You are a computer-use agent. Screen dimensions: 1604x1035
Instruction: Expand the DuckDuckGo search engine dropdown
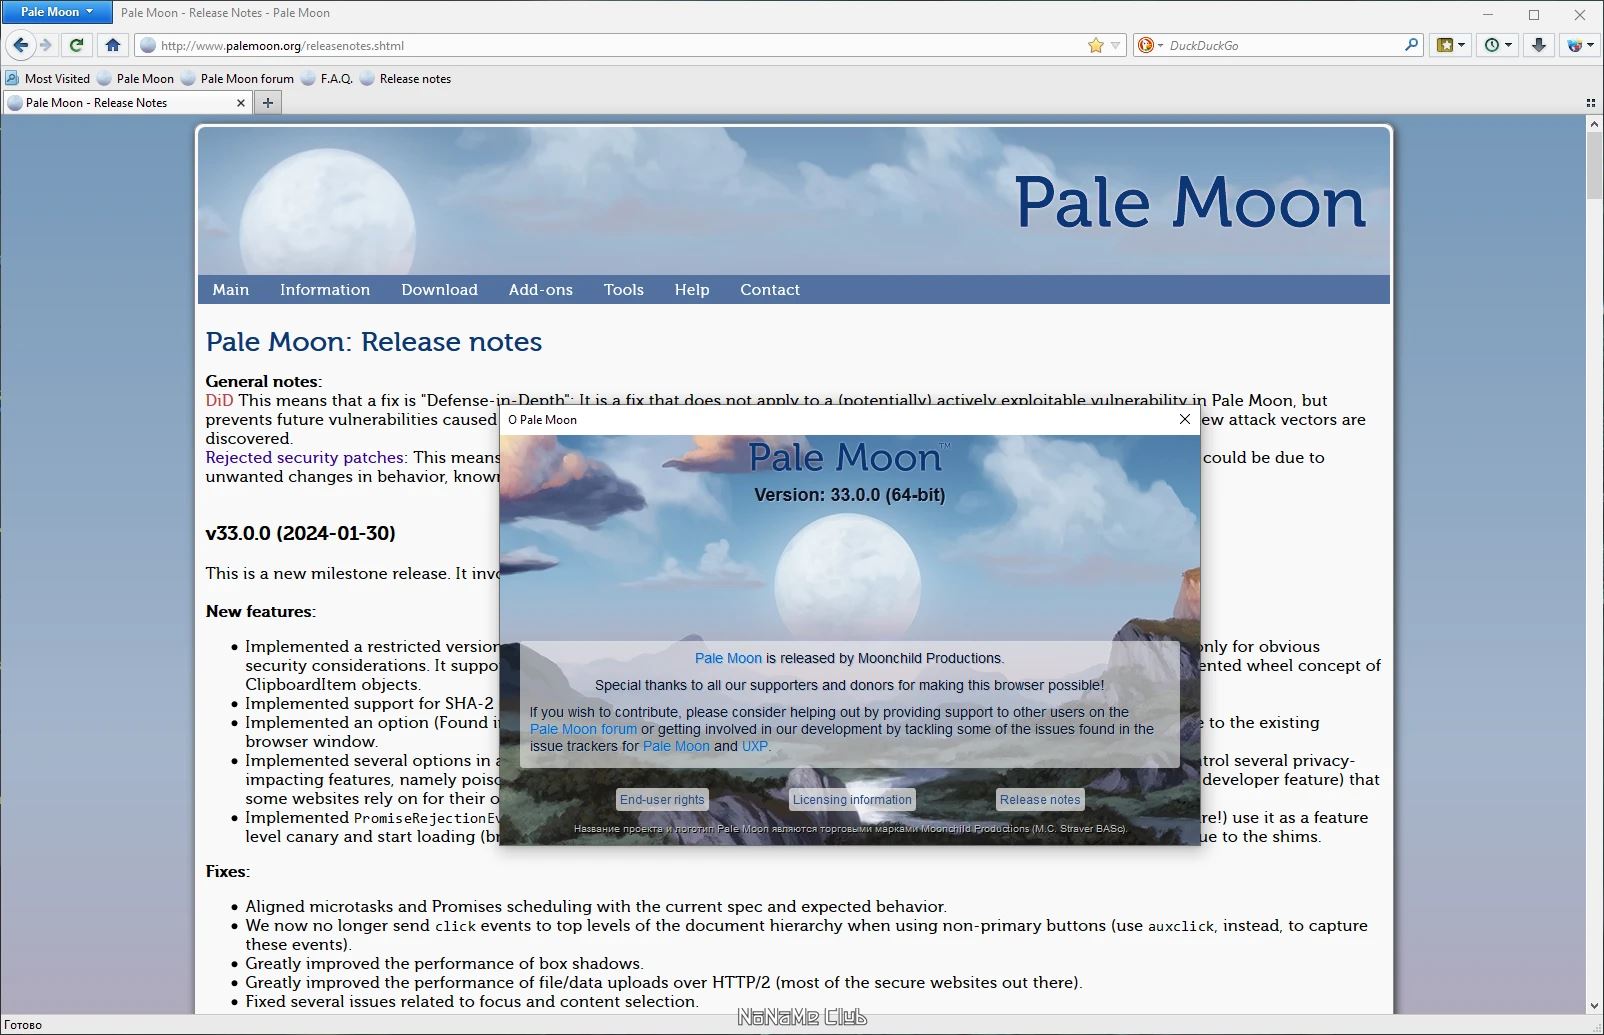point(1148,45)
